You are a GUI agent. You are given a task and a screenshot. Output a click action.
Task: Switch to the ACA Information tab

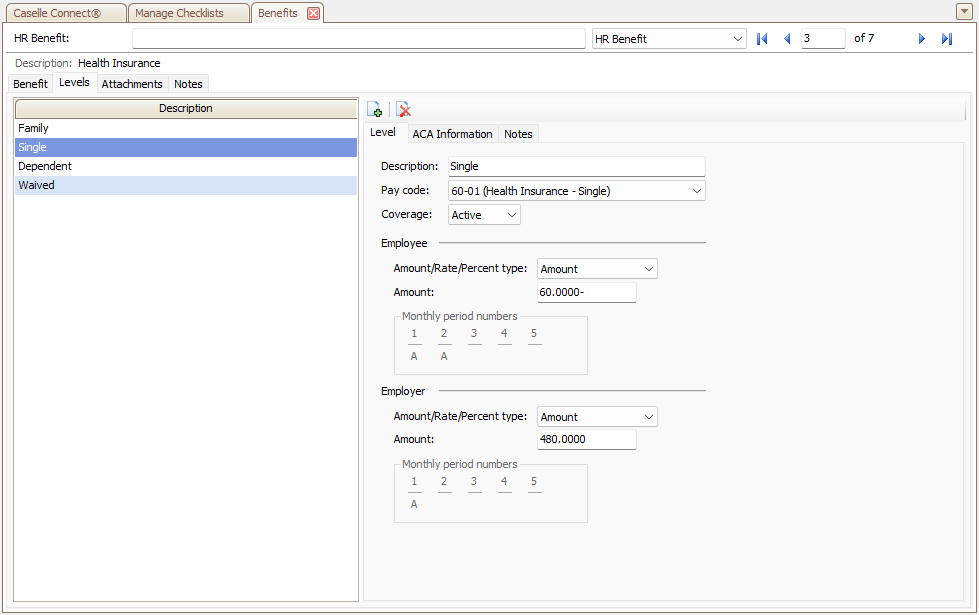(x=452, y=134)
